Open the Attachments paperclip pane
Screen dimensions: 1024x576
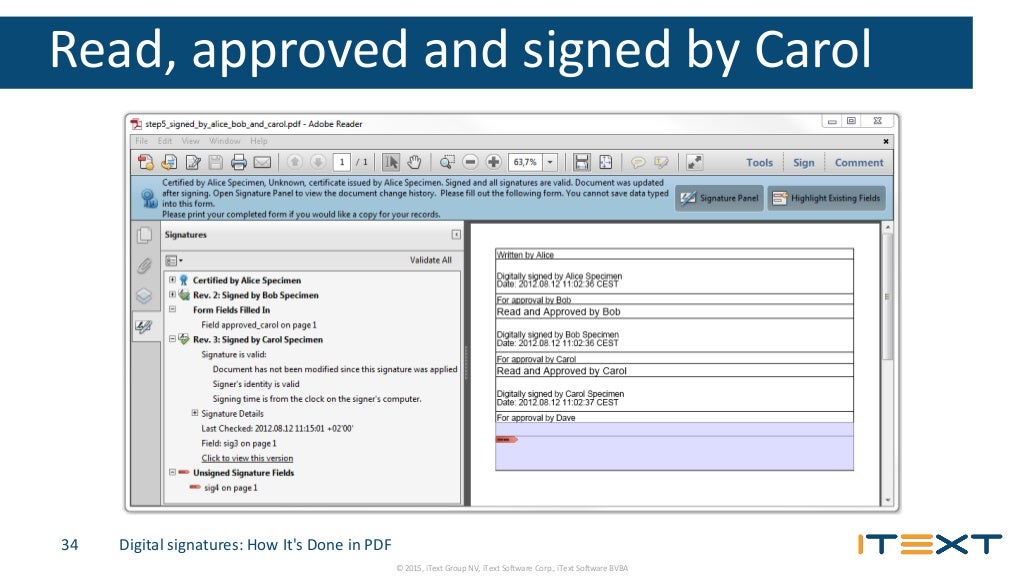(x=144, y=265)
